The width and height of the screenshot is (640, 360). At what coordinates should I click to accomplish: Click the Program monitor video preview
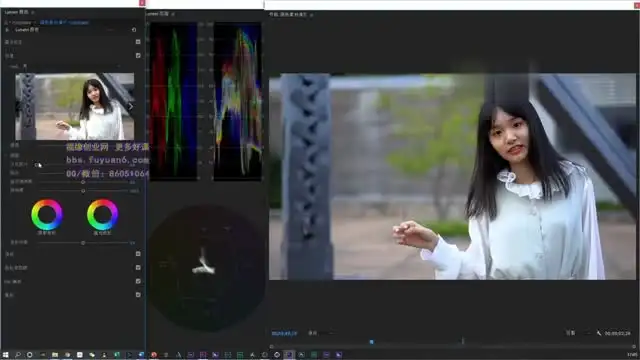(x=452, y=177)
